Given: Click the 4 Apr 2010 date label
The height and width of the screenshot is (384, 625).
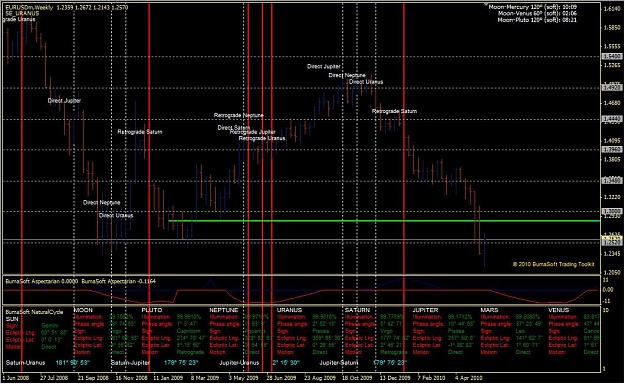Looking at the screenshot, I should pos(469,378).
